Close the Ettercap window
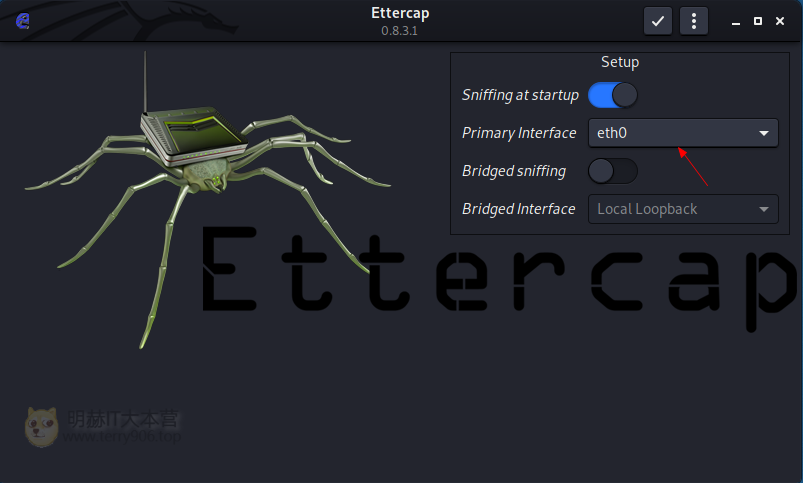Screen dimensions: 803x483 [x=780, y=21]
